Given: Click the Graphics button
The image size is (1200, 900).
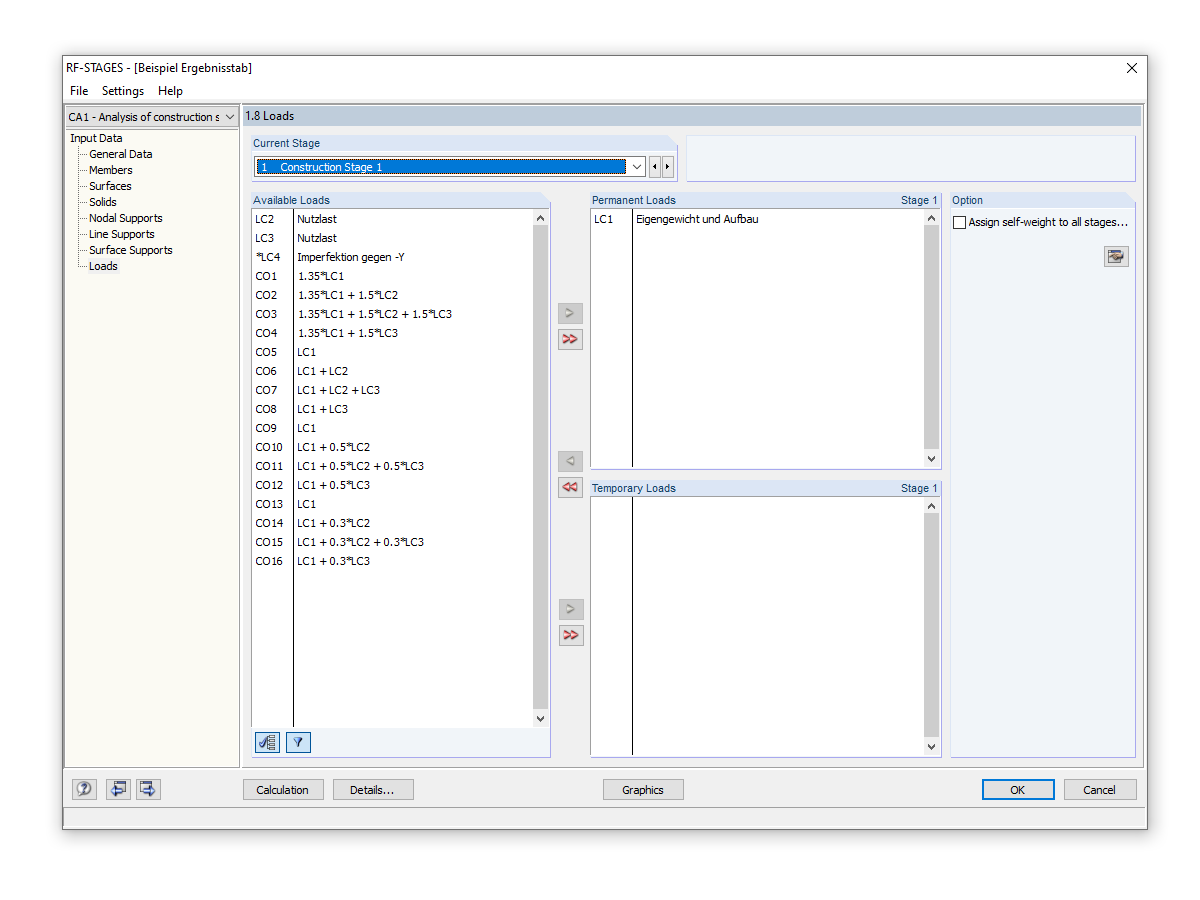Looking at the screenshot, I should click(643, 790).
